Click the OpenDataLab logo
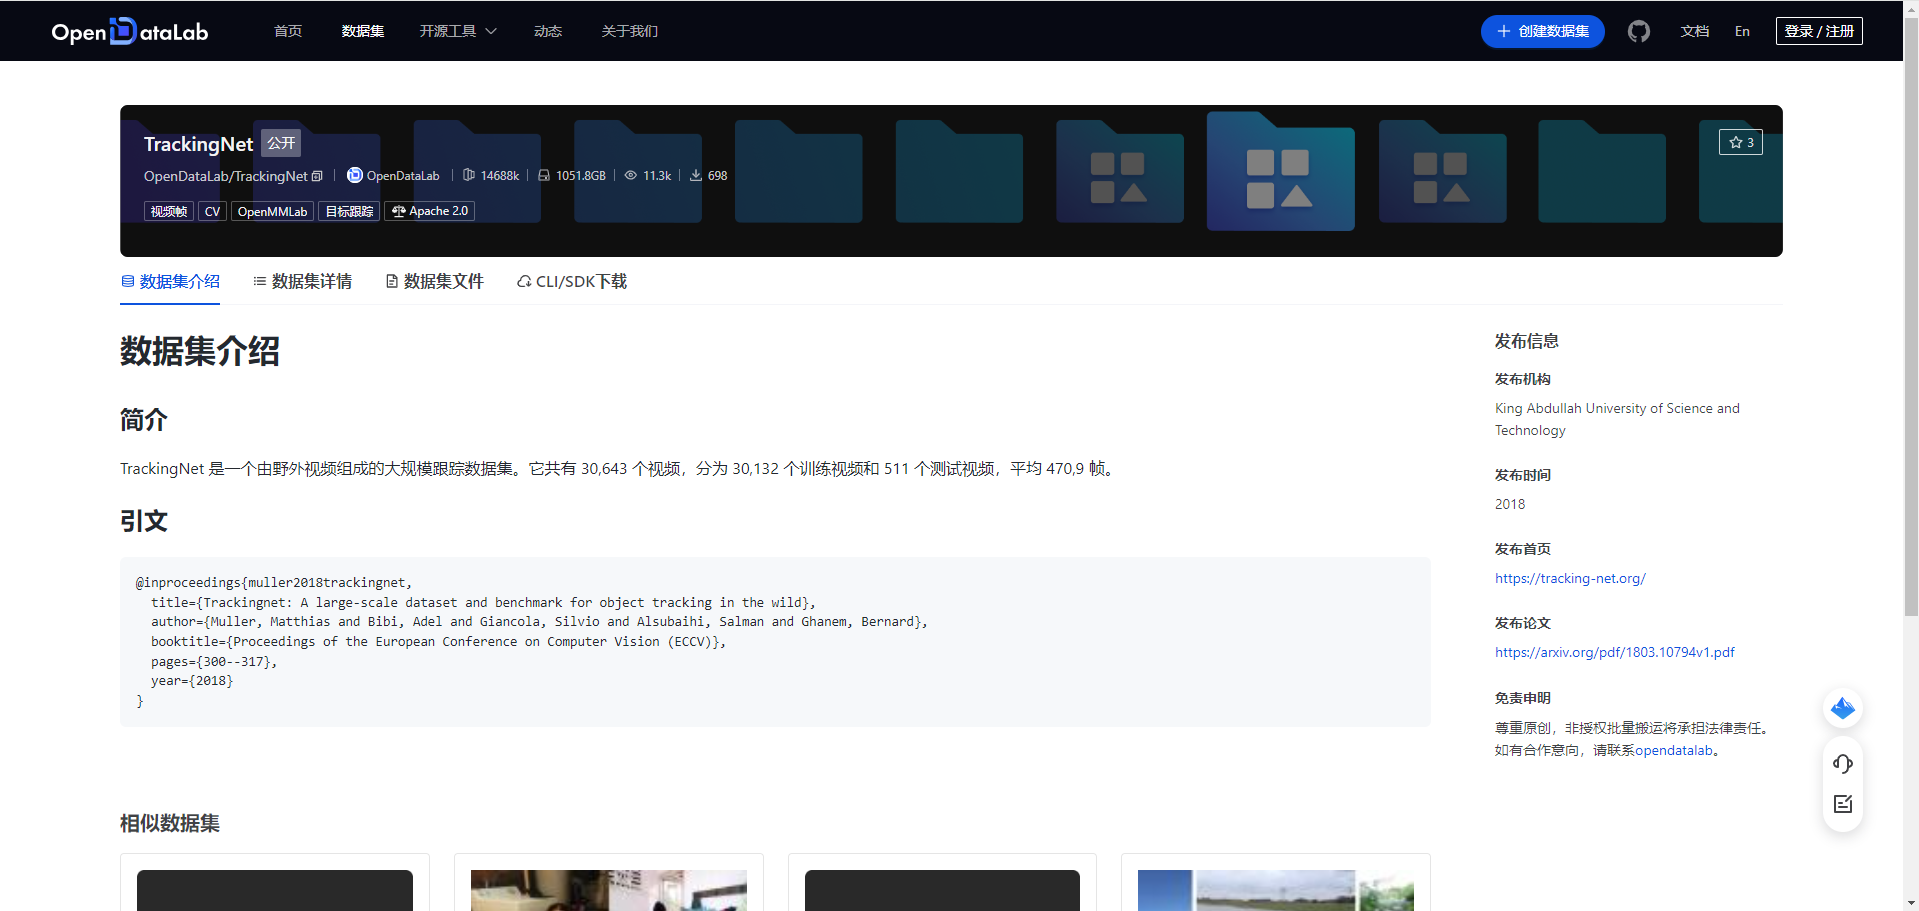Screen dimensions: 1919x911 click(x=130, y=31)
